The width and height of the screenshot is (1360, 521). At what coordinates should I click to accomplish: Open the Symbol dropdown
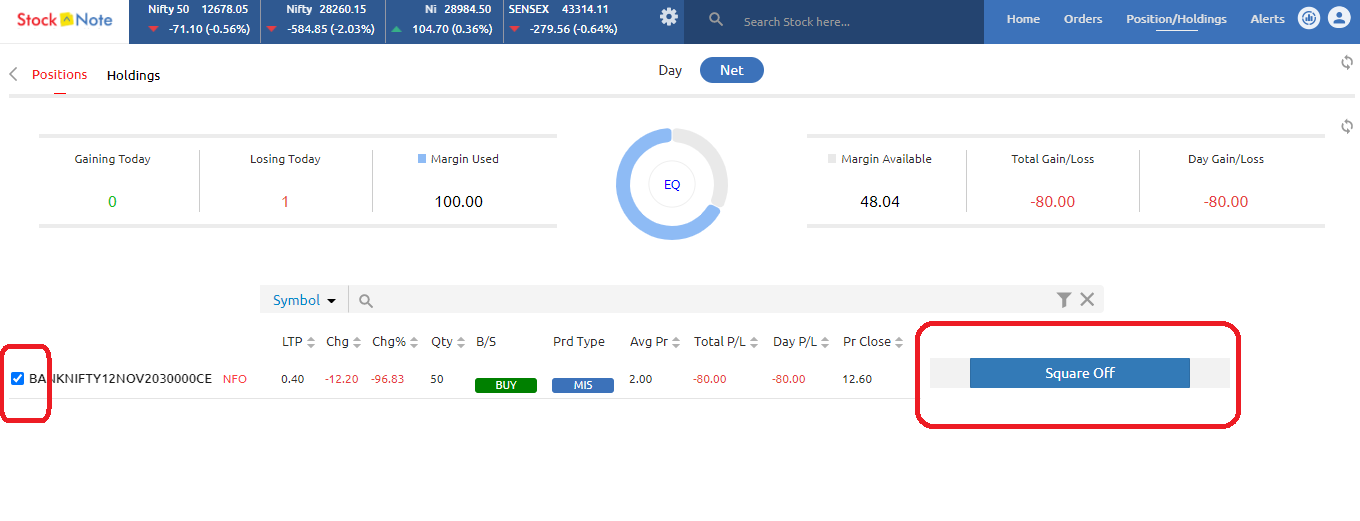tap(304, 300)
